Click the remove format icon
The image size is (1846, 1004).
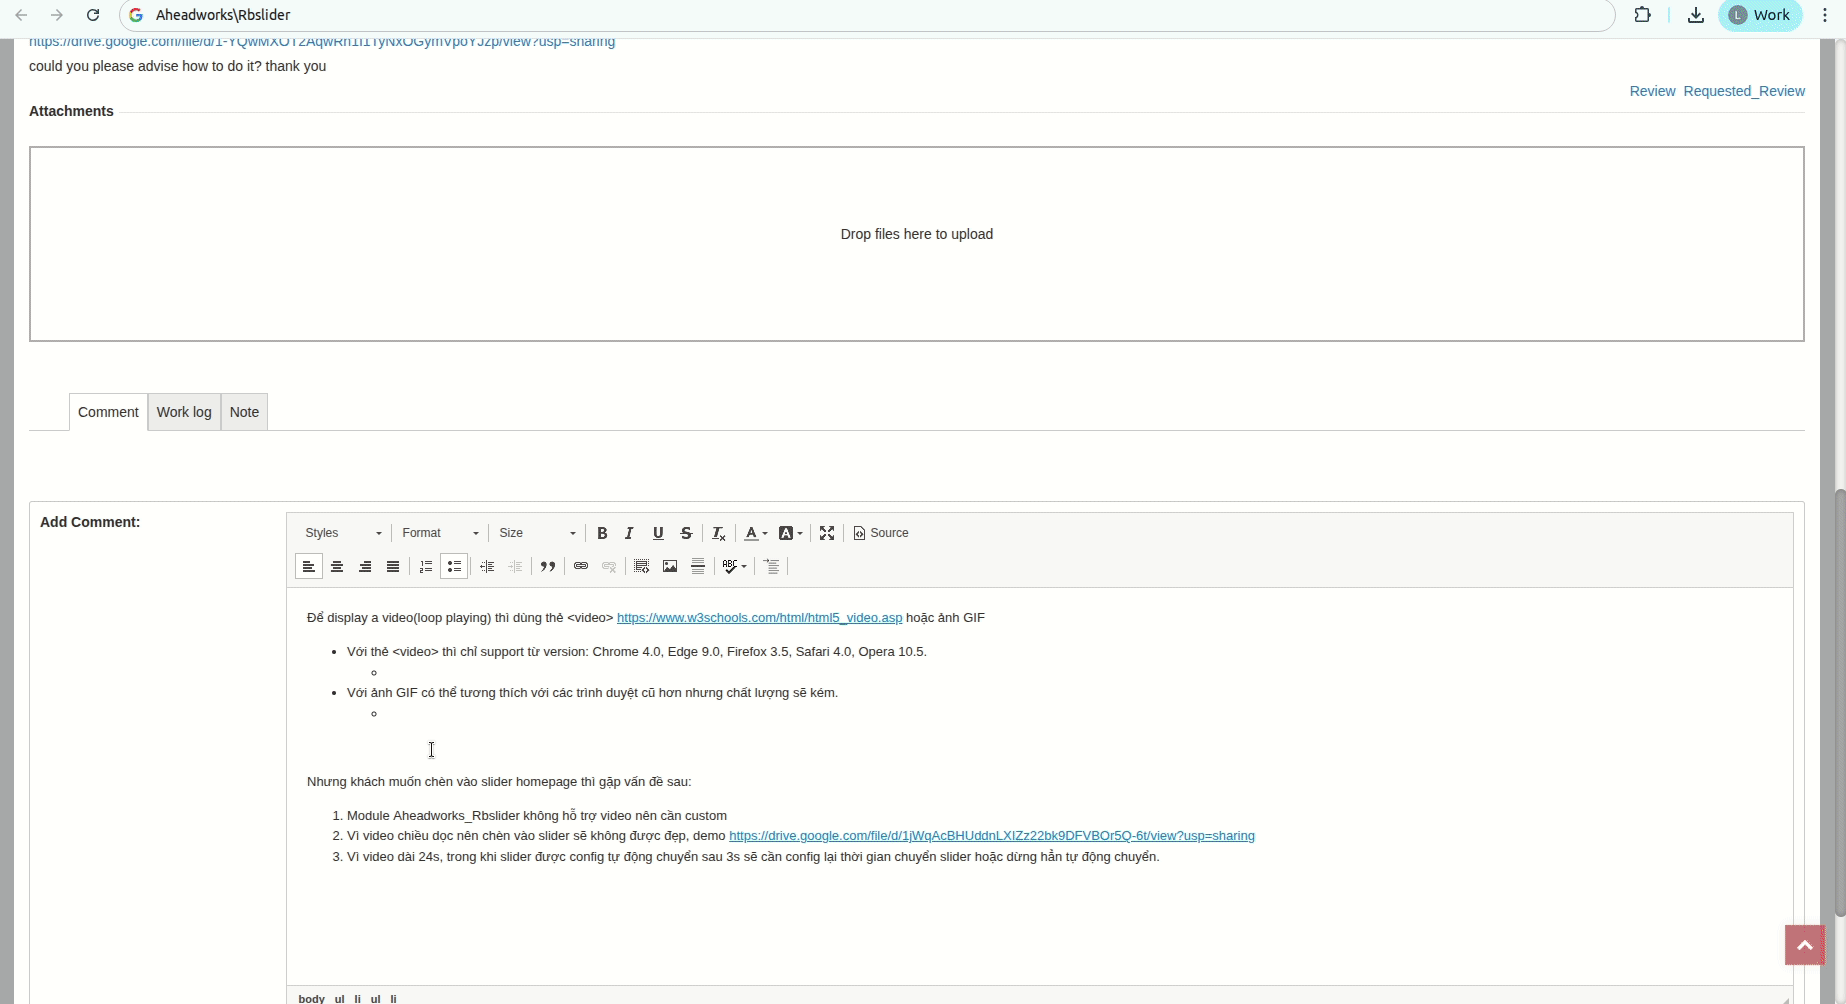pyautogui.click(x=718, y=533)
